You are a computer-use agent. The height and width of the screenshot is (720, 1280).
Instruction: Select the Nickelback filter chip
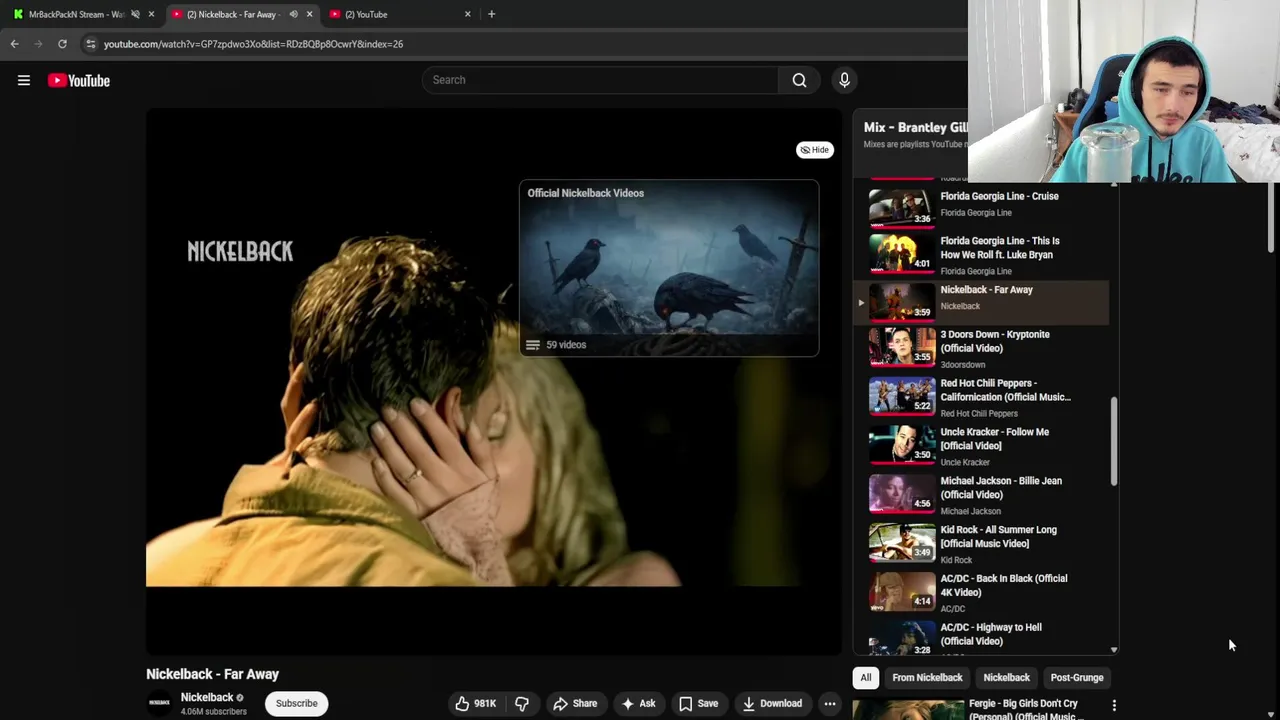[1006, 678]
